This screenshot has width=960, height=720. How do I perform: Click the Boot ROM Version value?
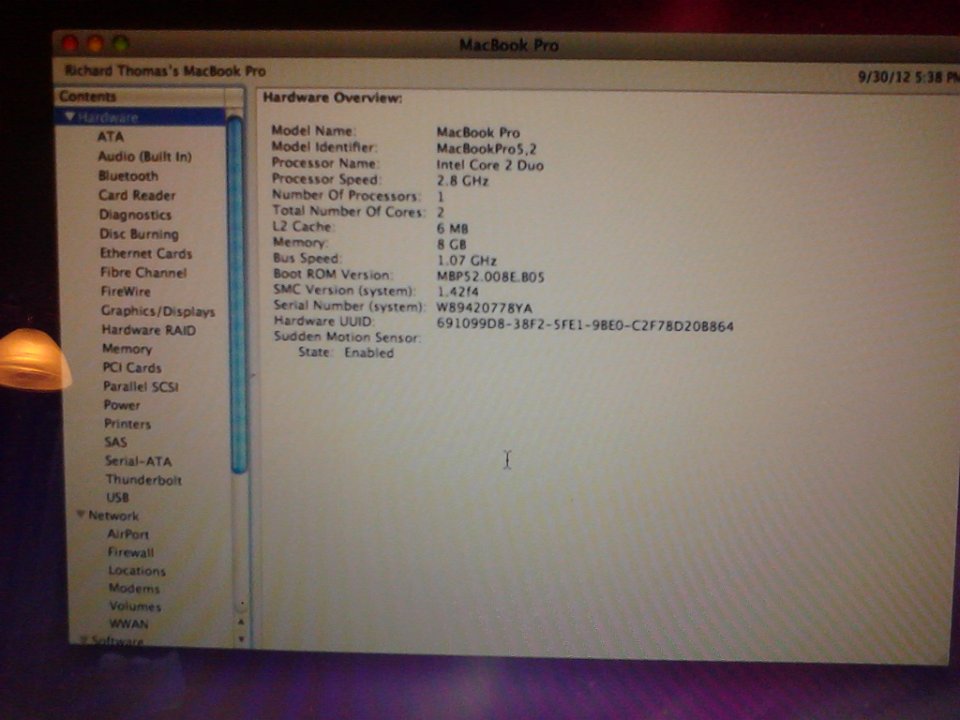[x=490, y=277]
